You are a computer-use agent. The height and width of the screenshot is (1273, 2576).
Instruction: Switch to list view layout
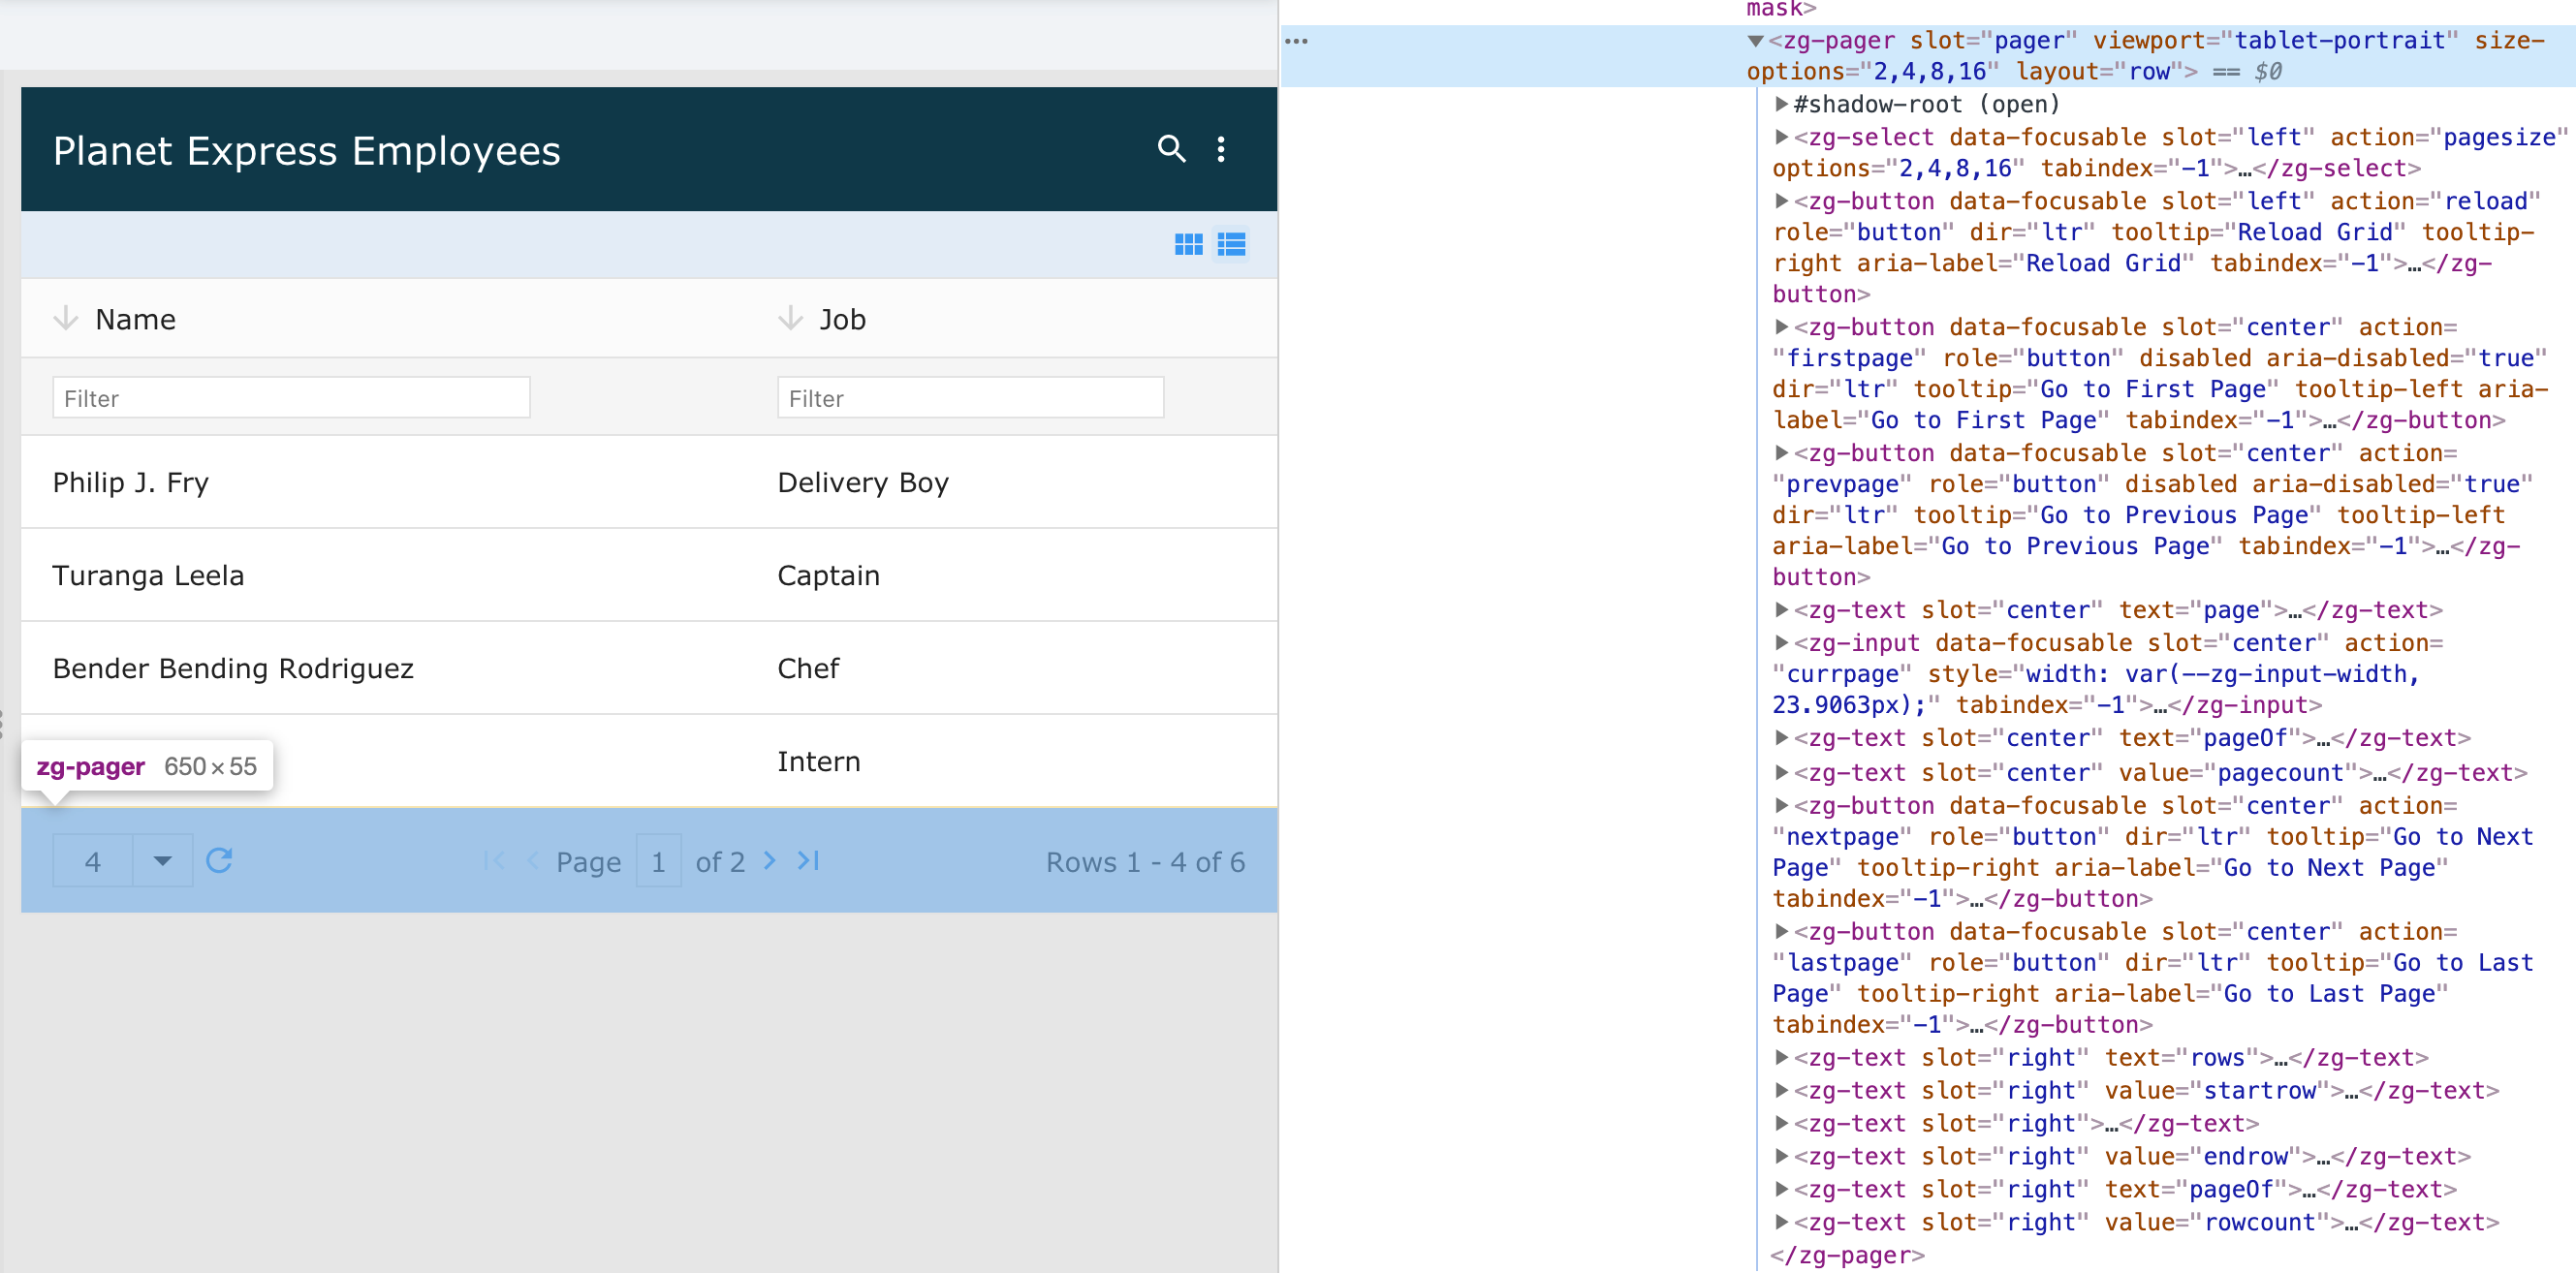click(x=1231, y=245)
